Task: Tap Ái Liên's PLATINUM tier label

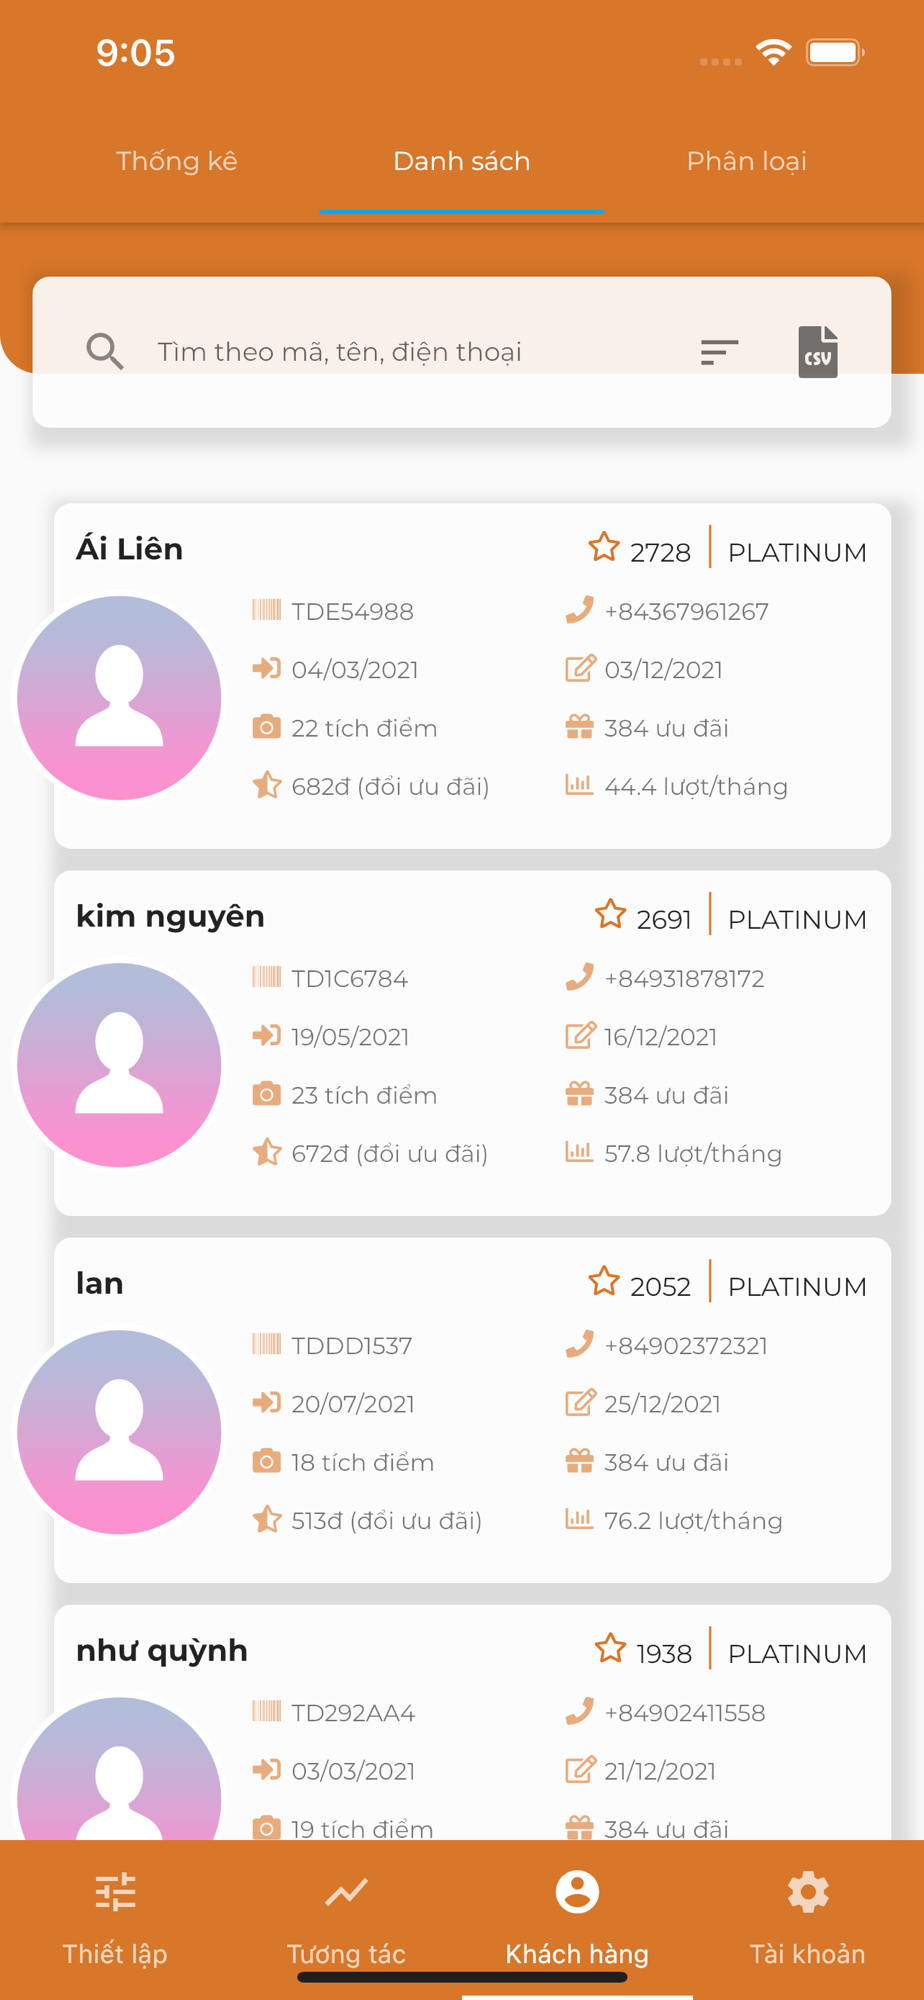Action: point(797,552)
